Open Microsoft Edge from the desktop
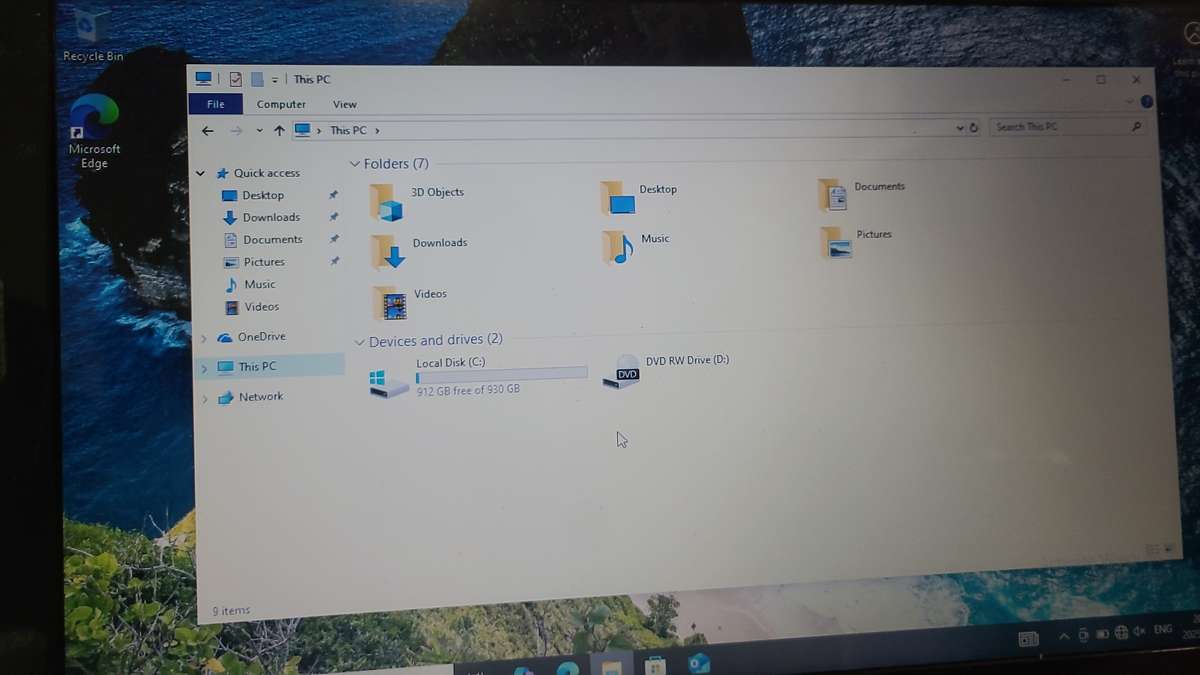The image size is (1200, 675). tap(93, 112)
